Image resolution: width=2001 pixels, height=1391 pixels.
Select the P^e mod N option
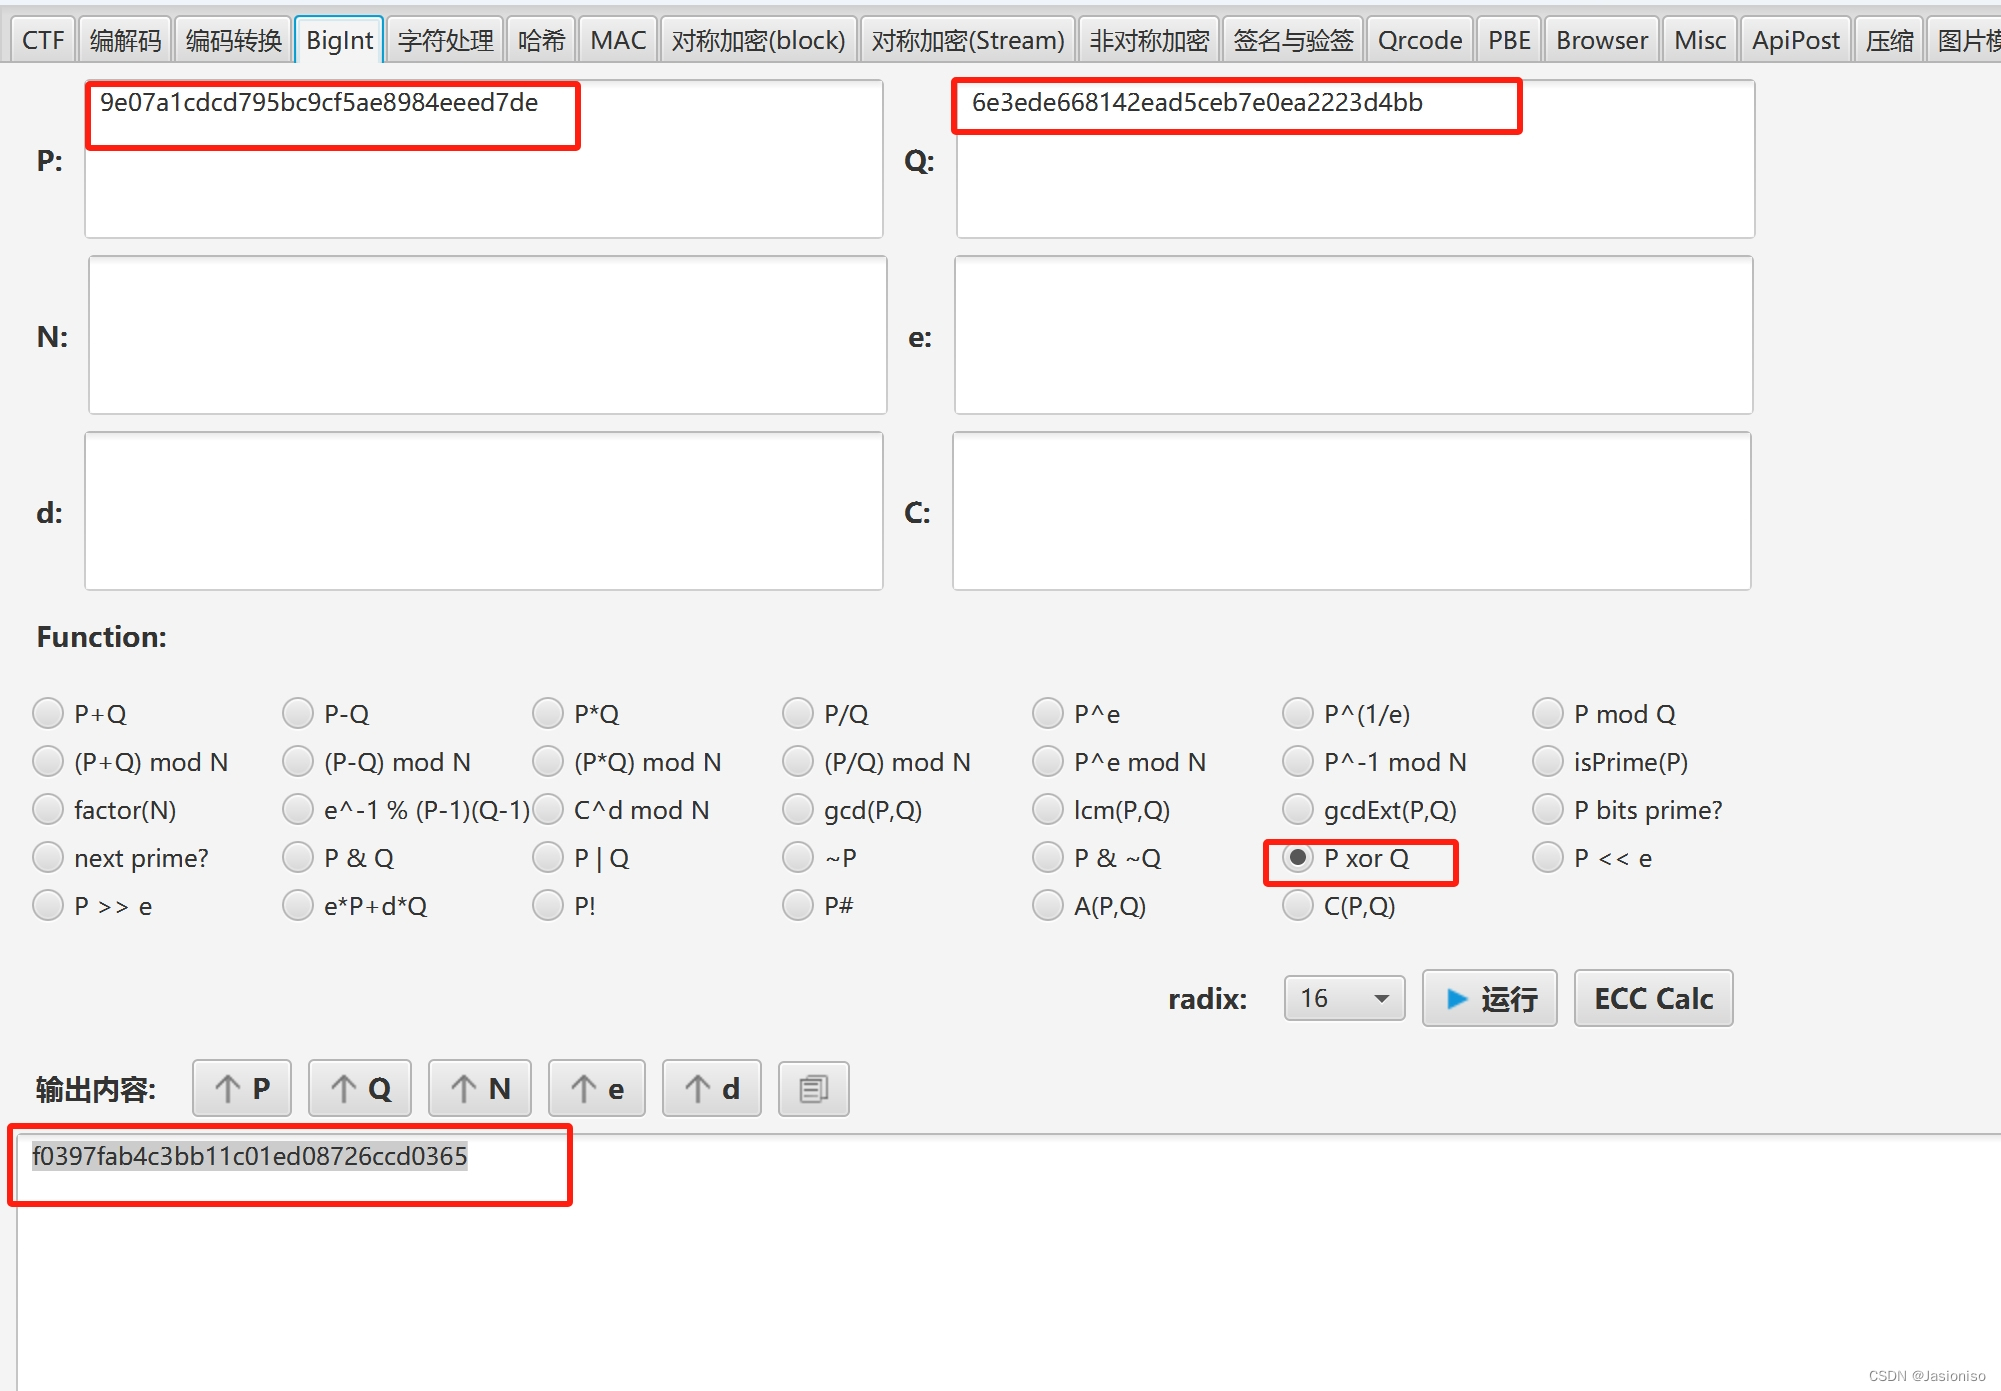coord(1048,762)
